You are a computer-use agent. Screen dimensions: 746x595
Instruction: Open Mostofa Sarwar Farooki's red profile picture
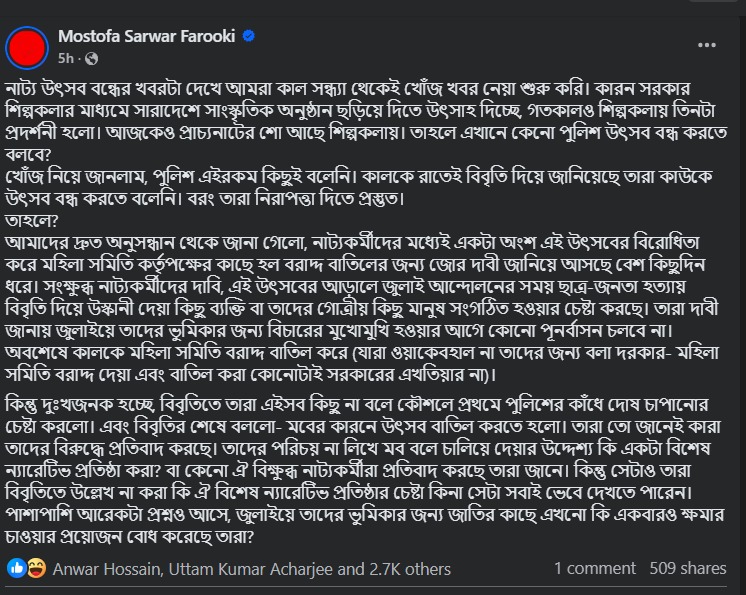27,48
